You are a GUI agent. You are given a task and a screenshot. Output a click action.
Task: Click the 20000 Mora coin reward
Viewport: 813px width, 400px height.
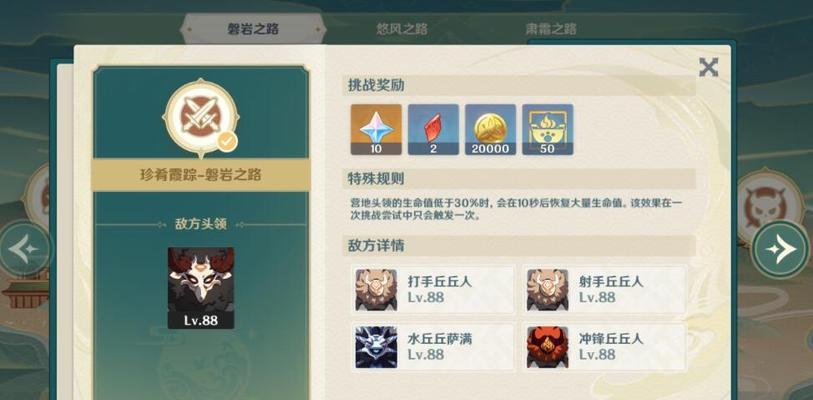tap(490, 129)
